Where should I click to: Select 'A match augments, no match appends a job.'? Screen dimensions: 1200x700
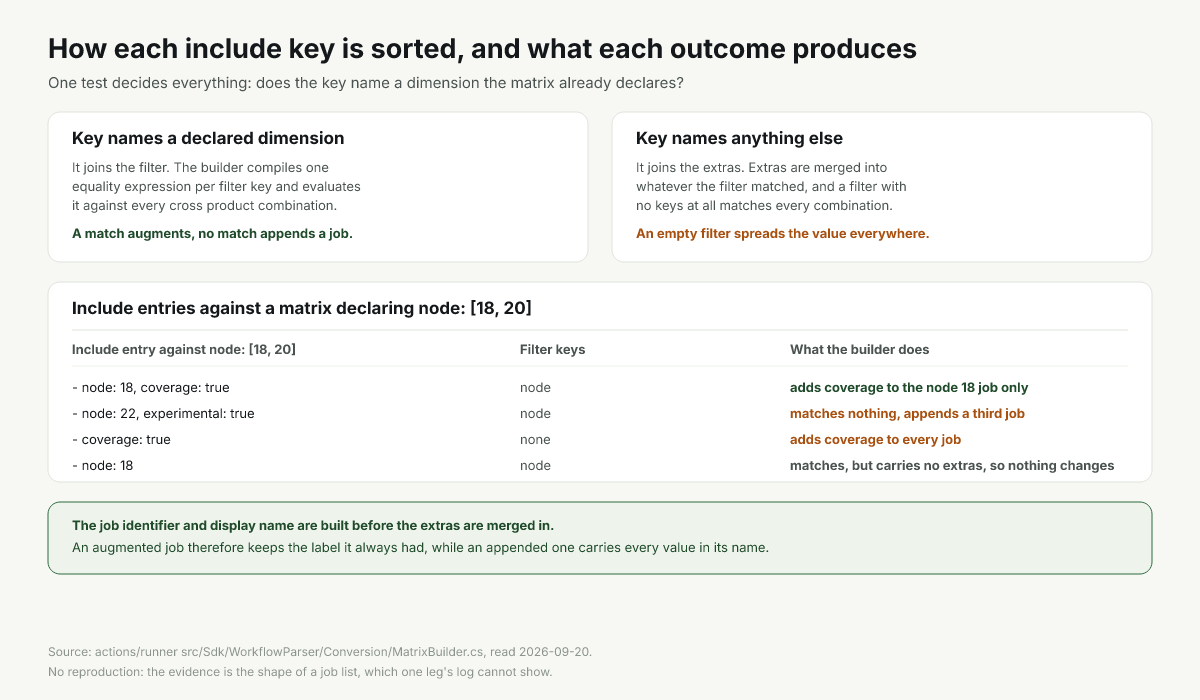point(212,233)
